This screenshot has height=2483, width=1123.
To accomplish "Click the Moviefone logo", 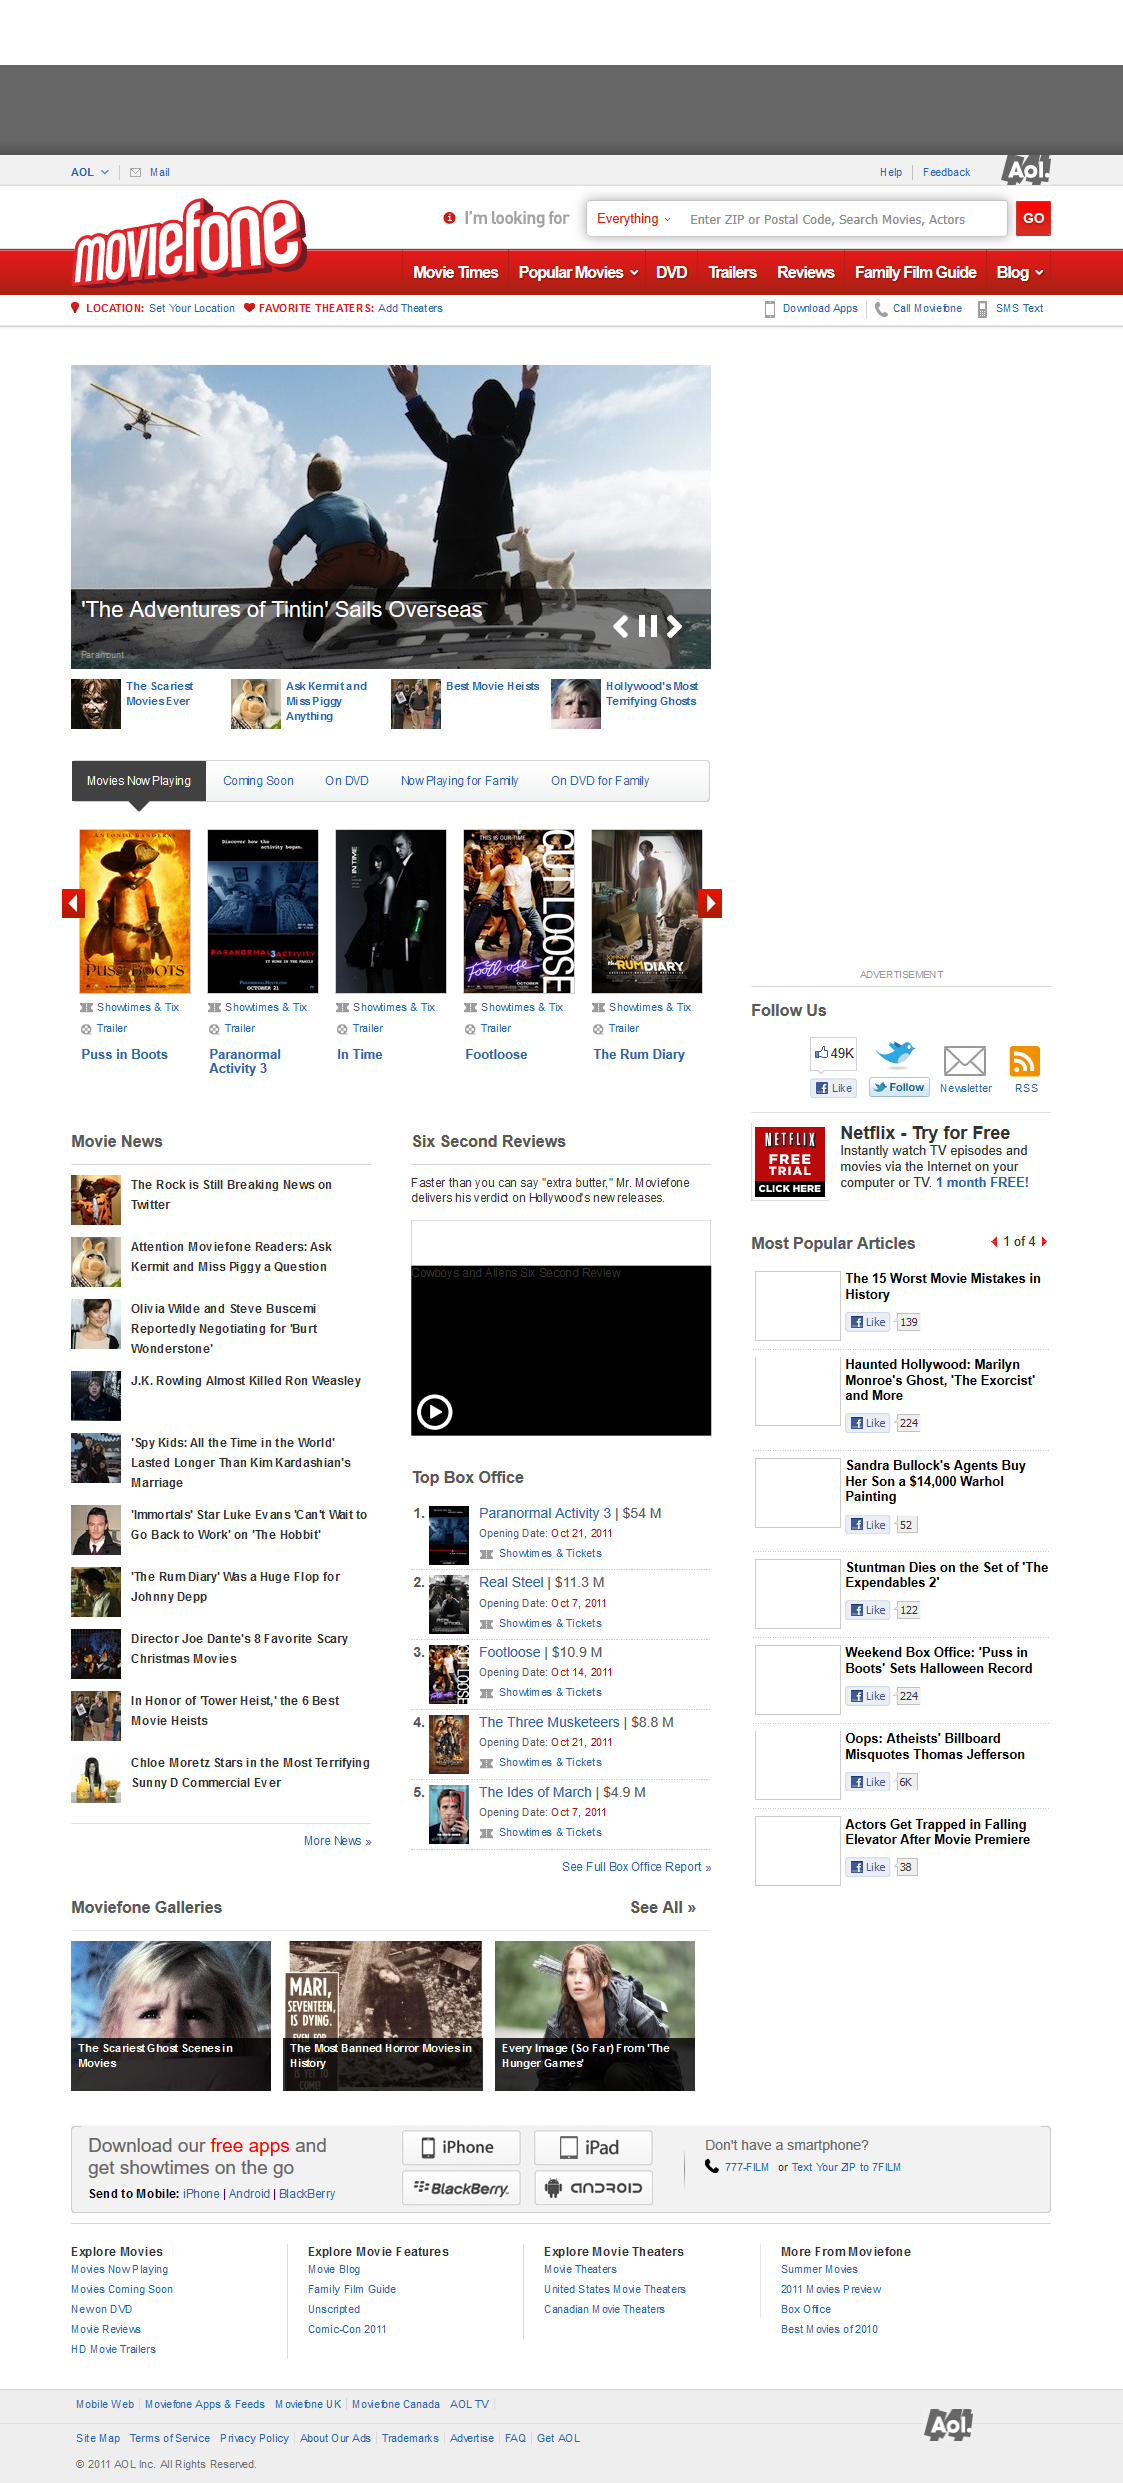I will click(190, 241).
